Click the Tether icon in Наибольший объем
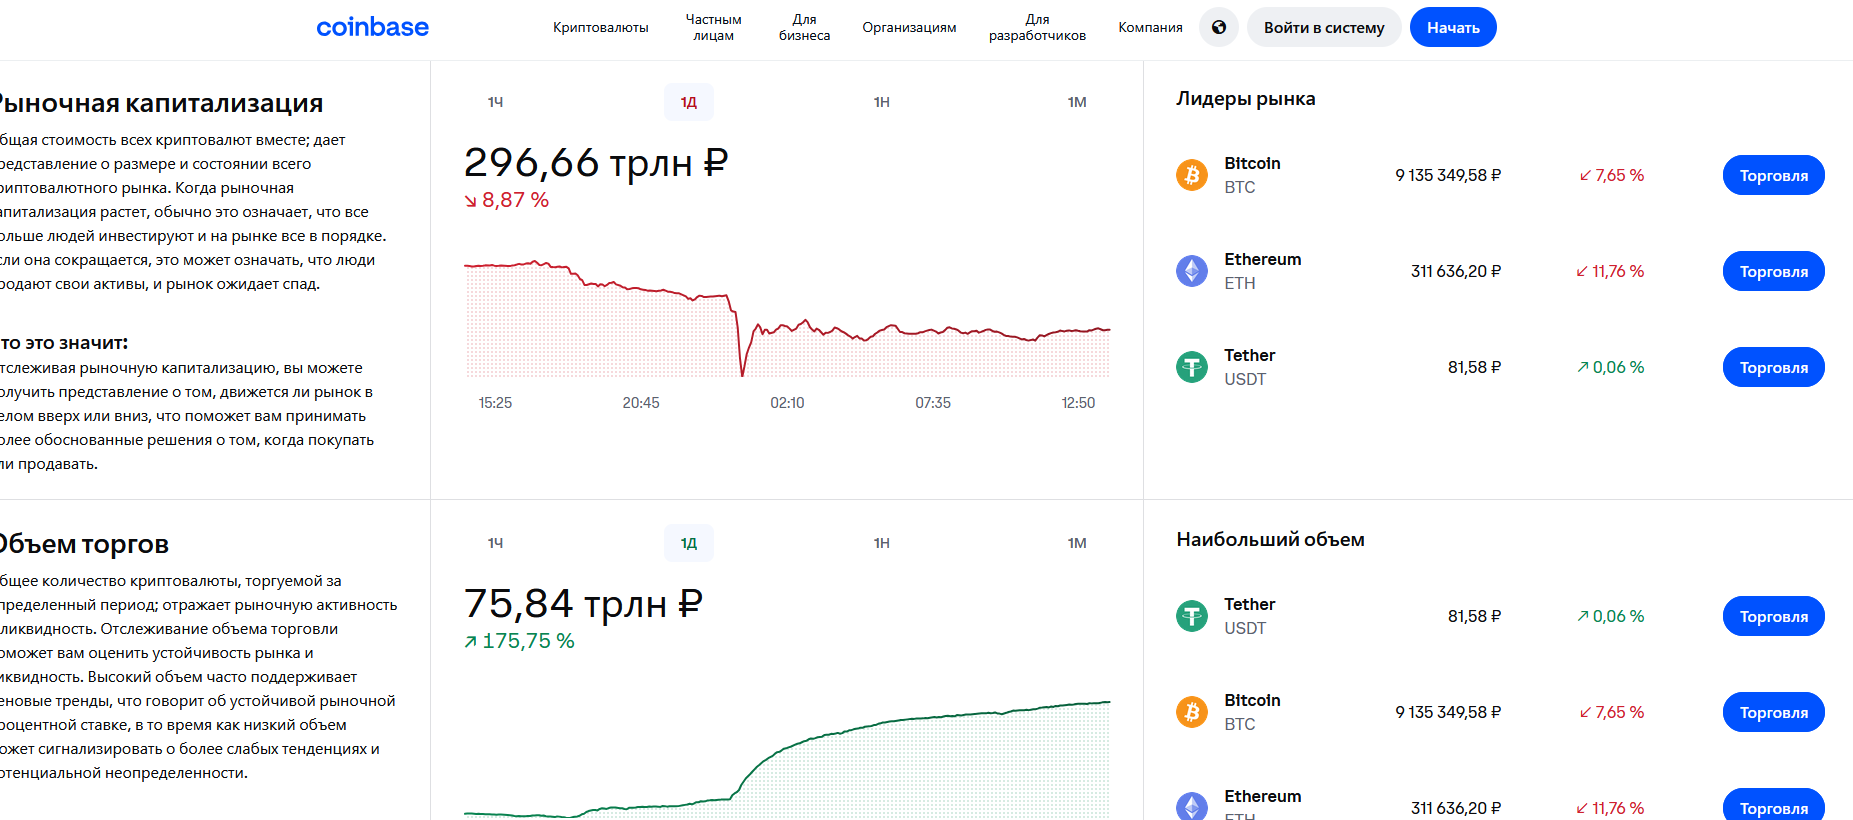The width and height of the screenshot is (1853, 820). coord(1192,616)
